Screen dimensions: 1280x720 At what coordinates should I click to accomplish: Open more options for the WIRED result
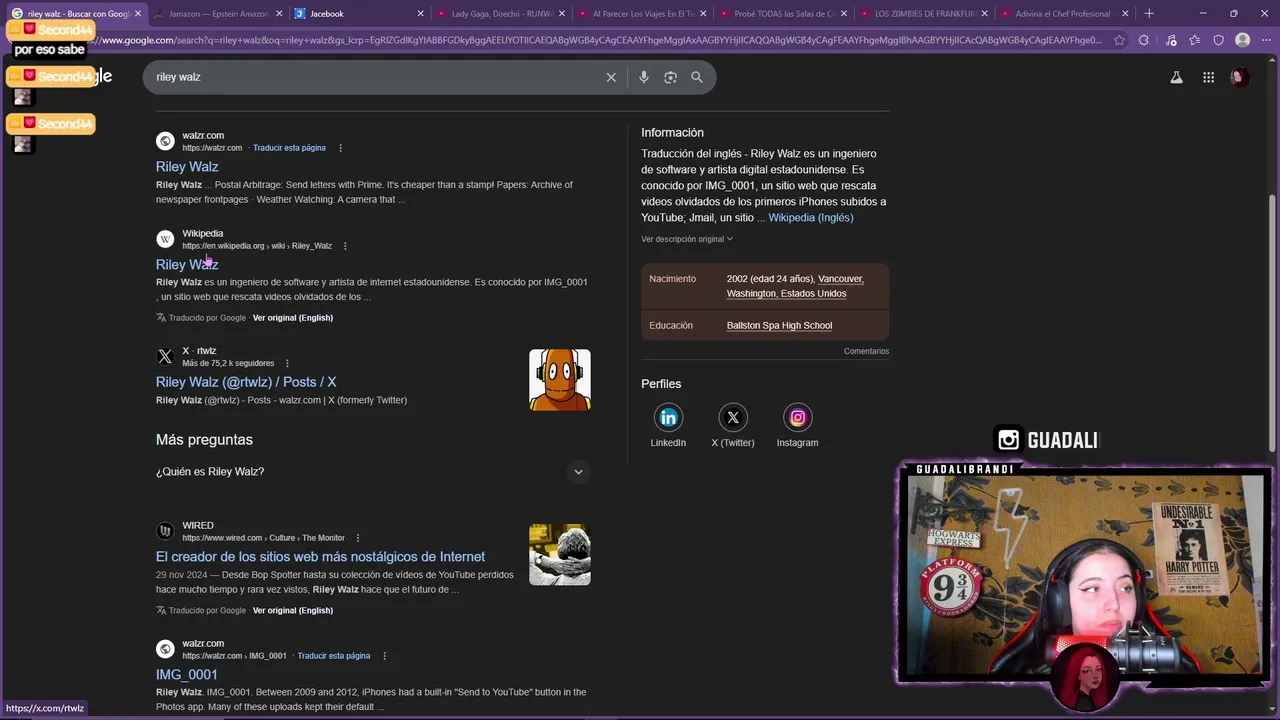(357, 538)
